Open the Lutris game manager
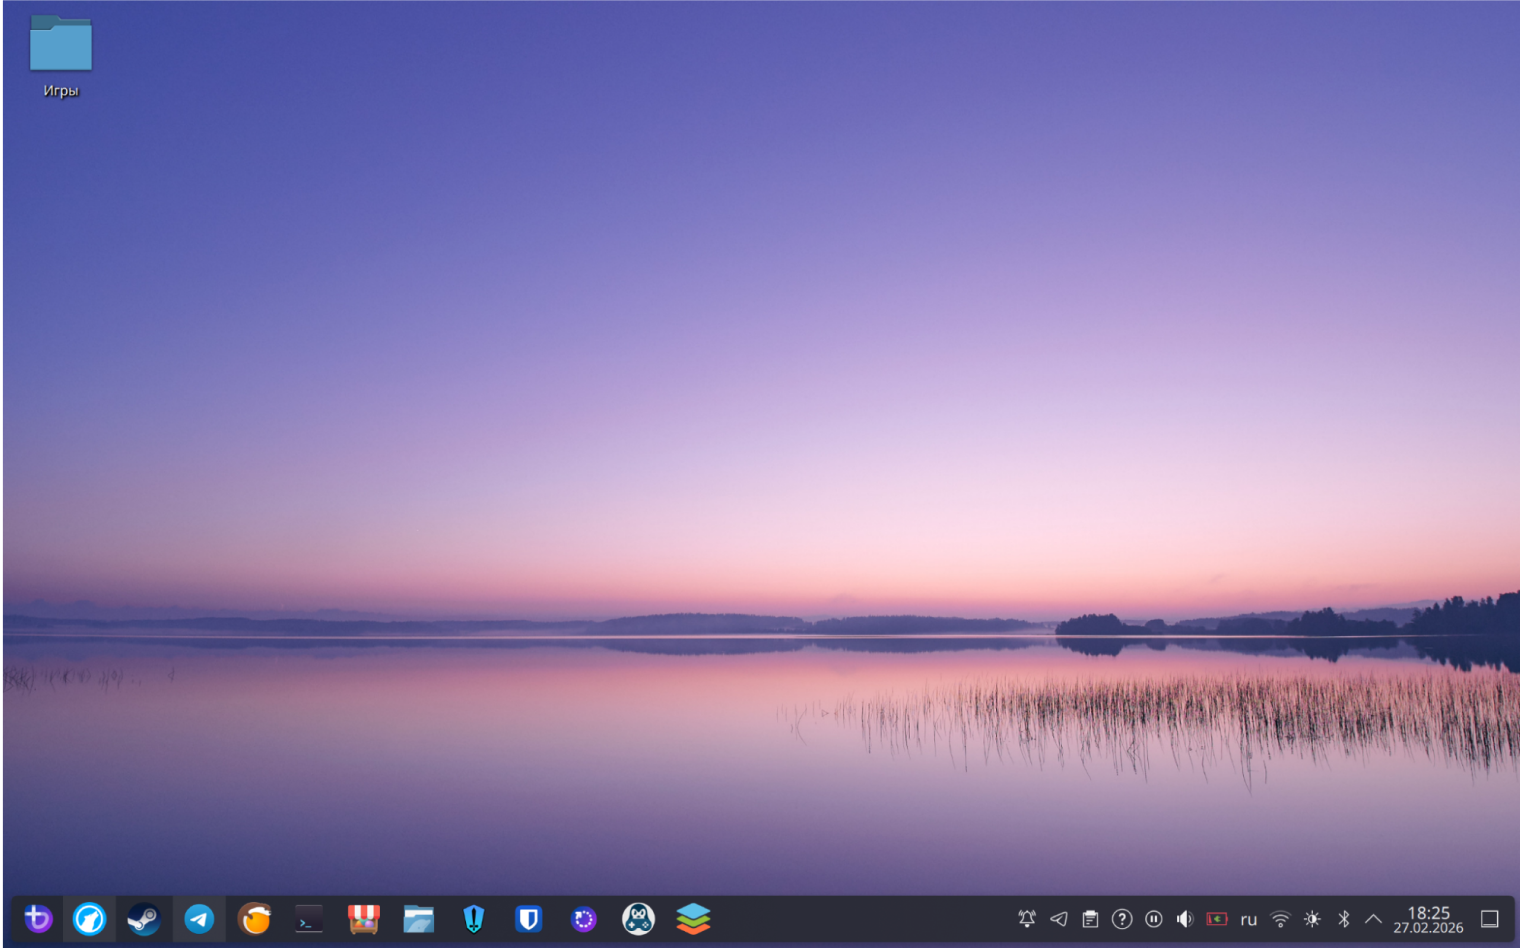Viewport: 1520px width, 948px height. click(254, 918)
